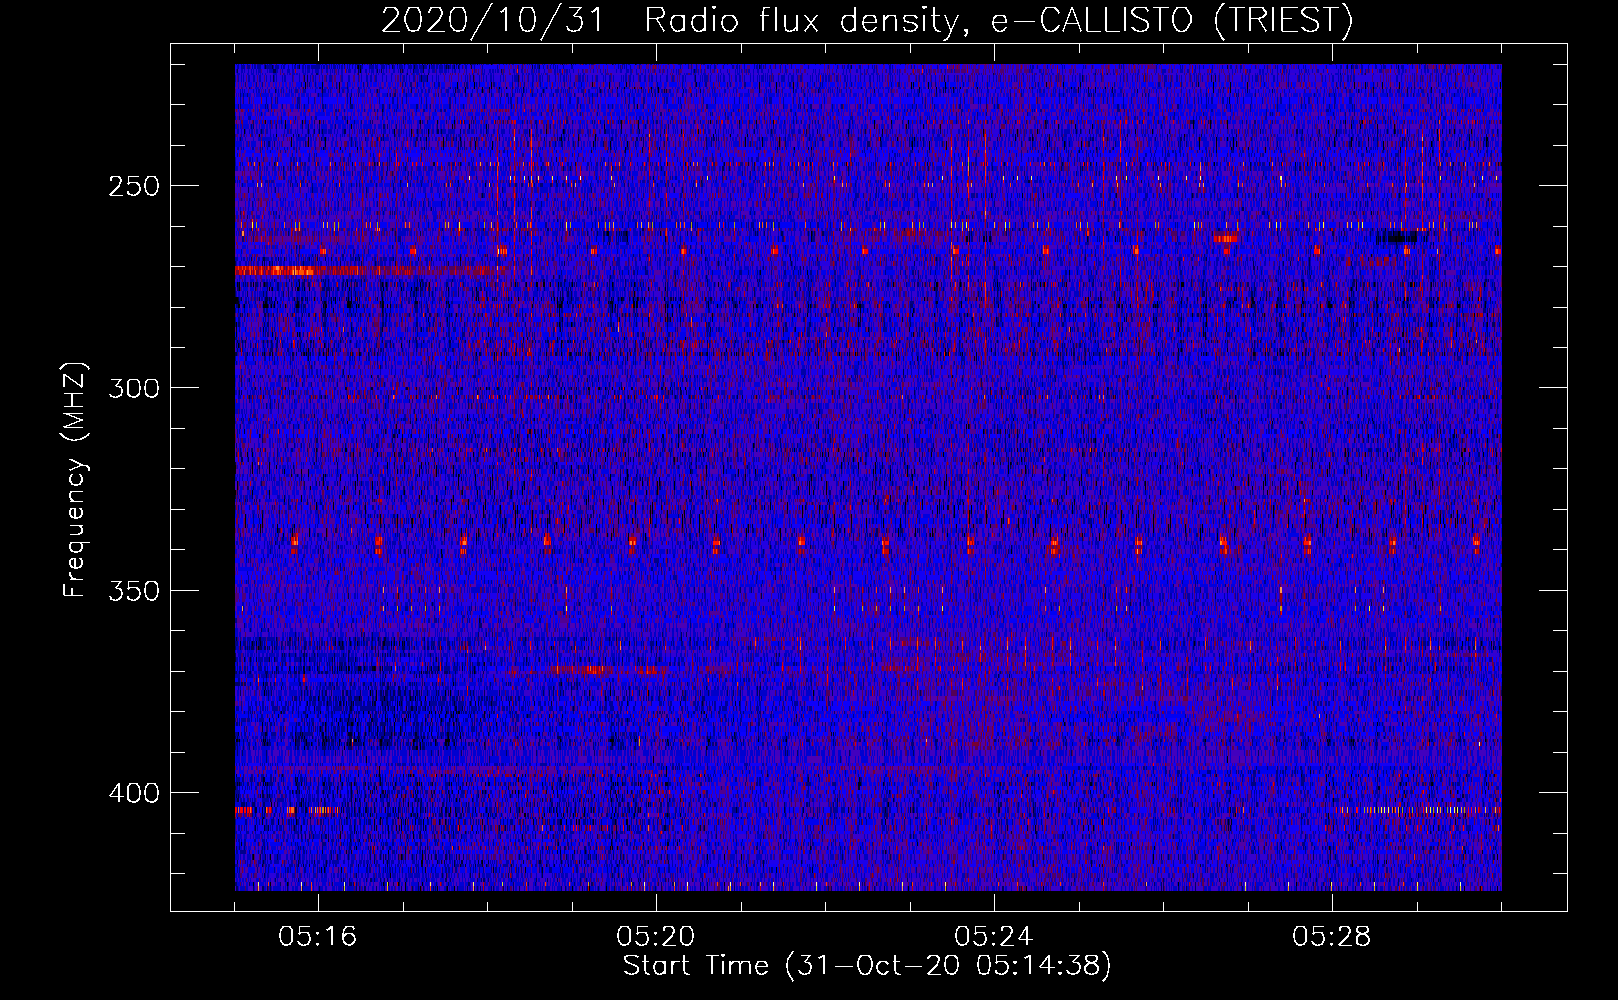The image size is (1618, 1000).
Task: Click the 05:24 time tick label
Action: coord(994,937)
